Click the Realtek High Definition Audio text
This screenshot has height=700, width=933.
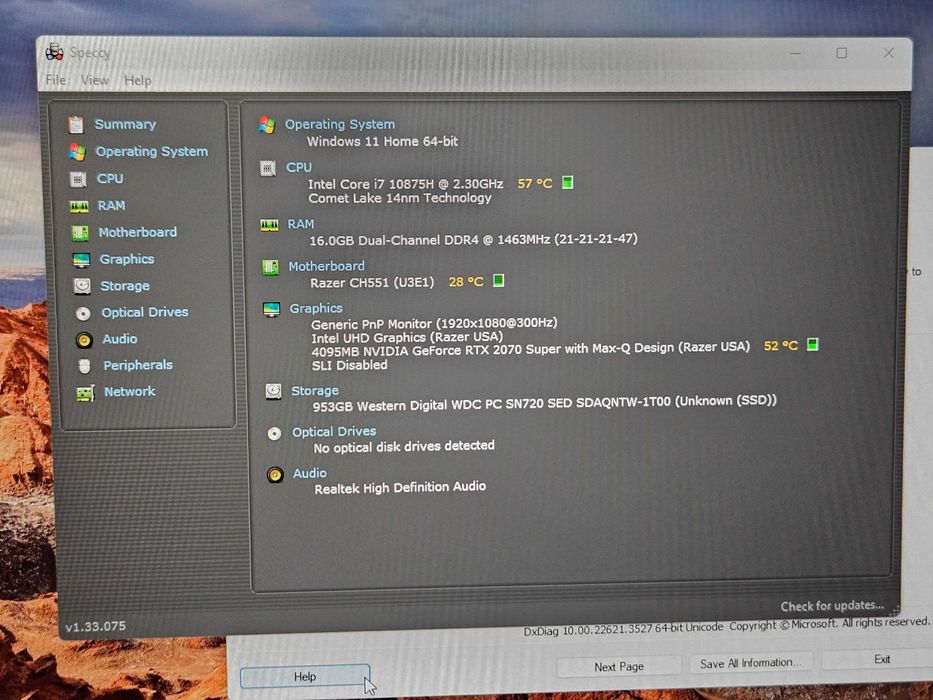400,488
